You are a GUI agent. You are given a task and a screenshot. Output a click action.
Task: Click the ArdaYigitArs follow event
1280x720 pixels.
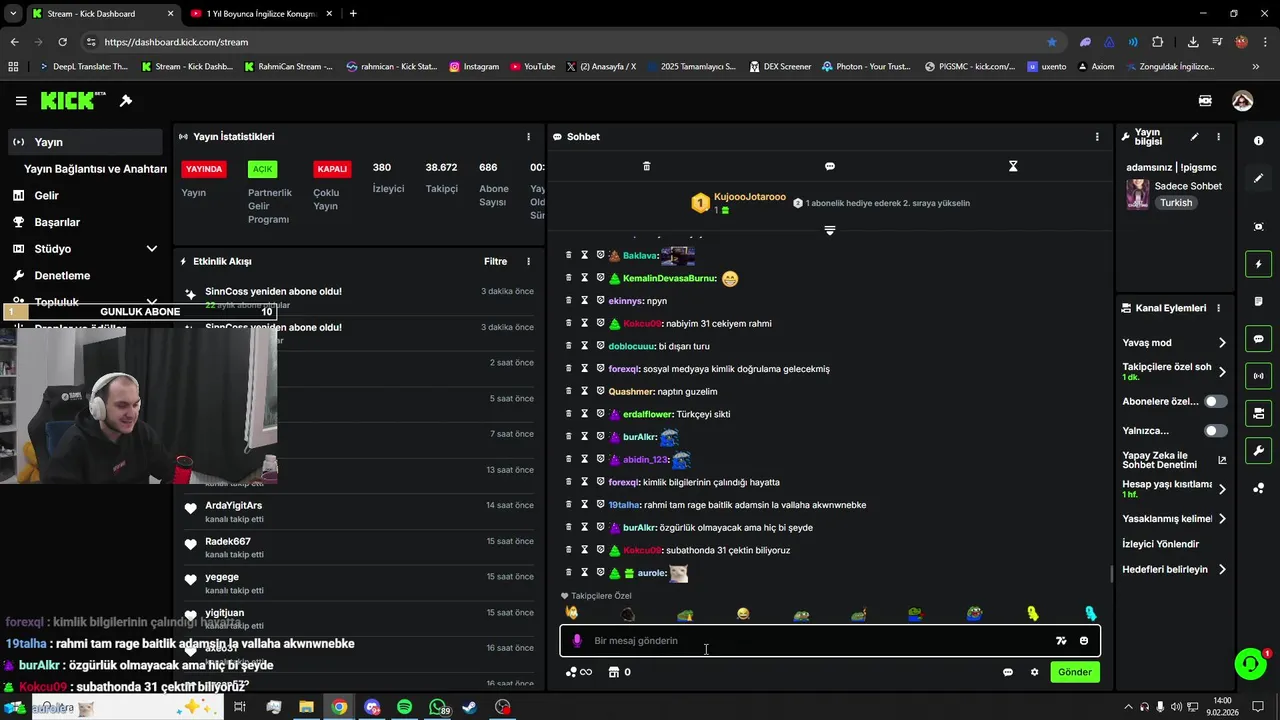(360, 512)
